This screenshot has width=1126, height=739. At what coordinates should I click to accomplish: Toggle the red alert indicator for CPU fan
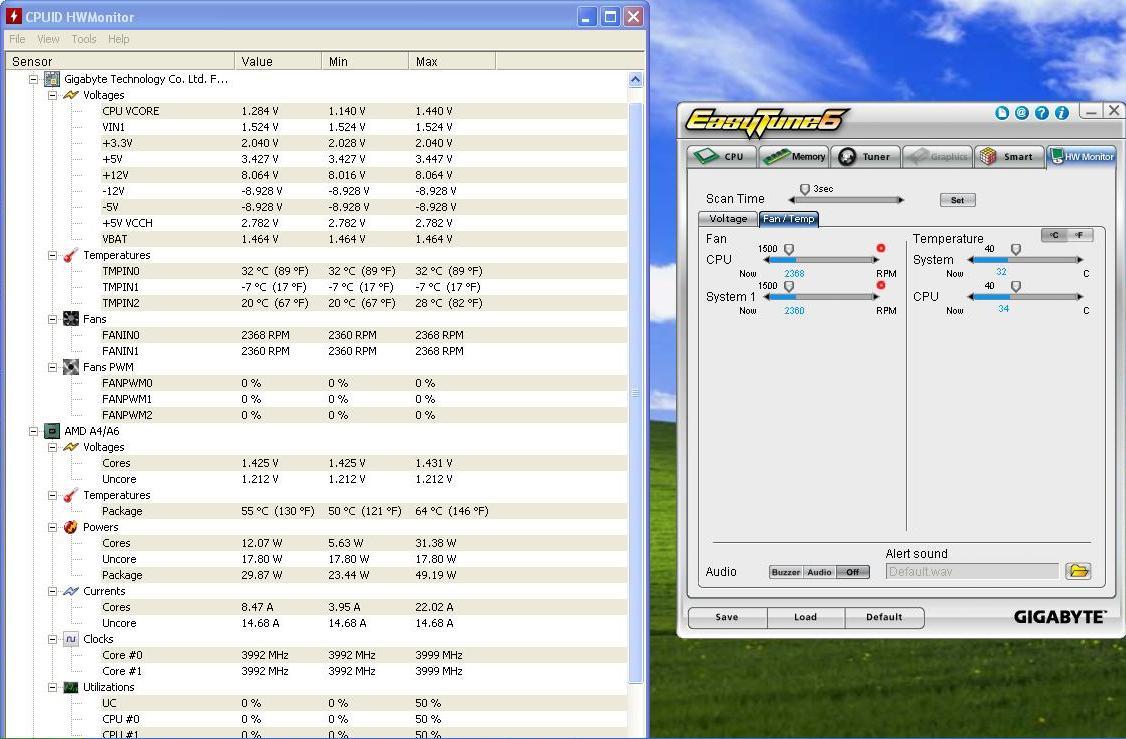(881, 248)
